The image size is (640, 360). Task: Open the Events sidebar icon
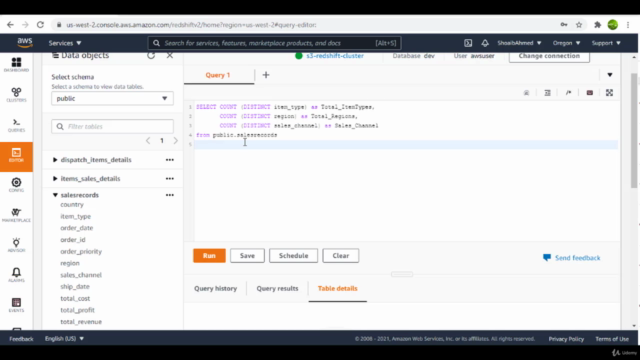tap(16, 305)
